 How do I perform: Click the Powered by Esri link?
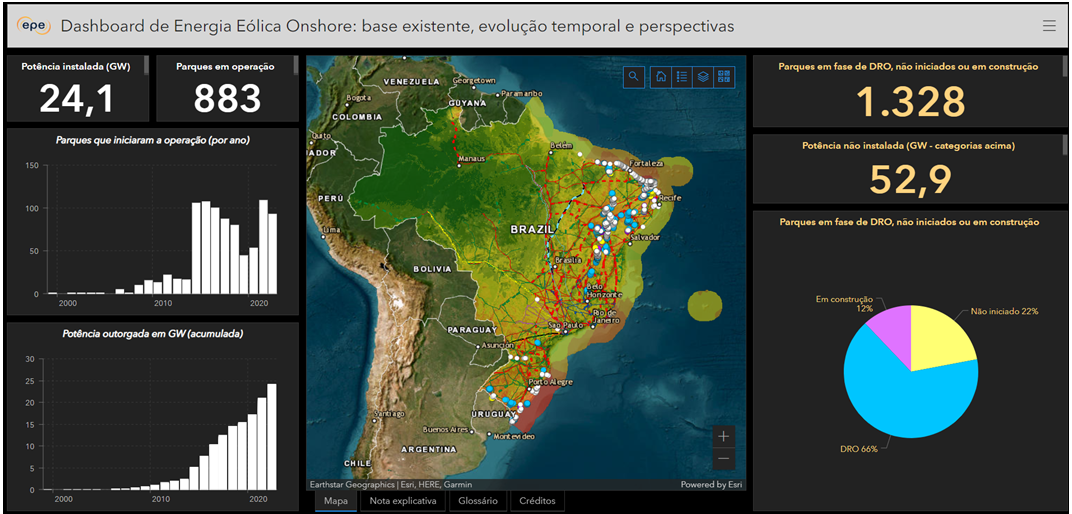coord(711,485)
